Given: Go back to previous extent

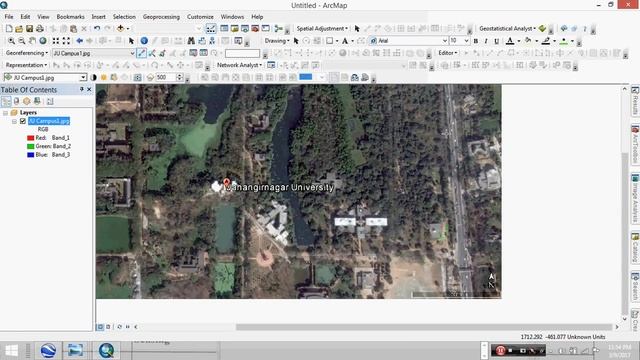Looking at the screenshot, I should (x=80, y=41).
